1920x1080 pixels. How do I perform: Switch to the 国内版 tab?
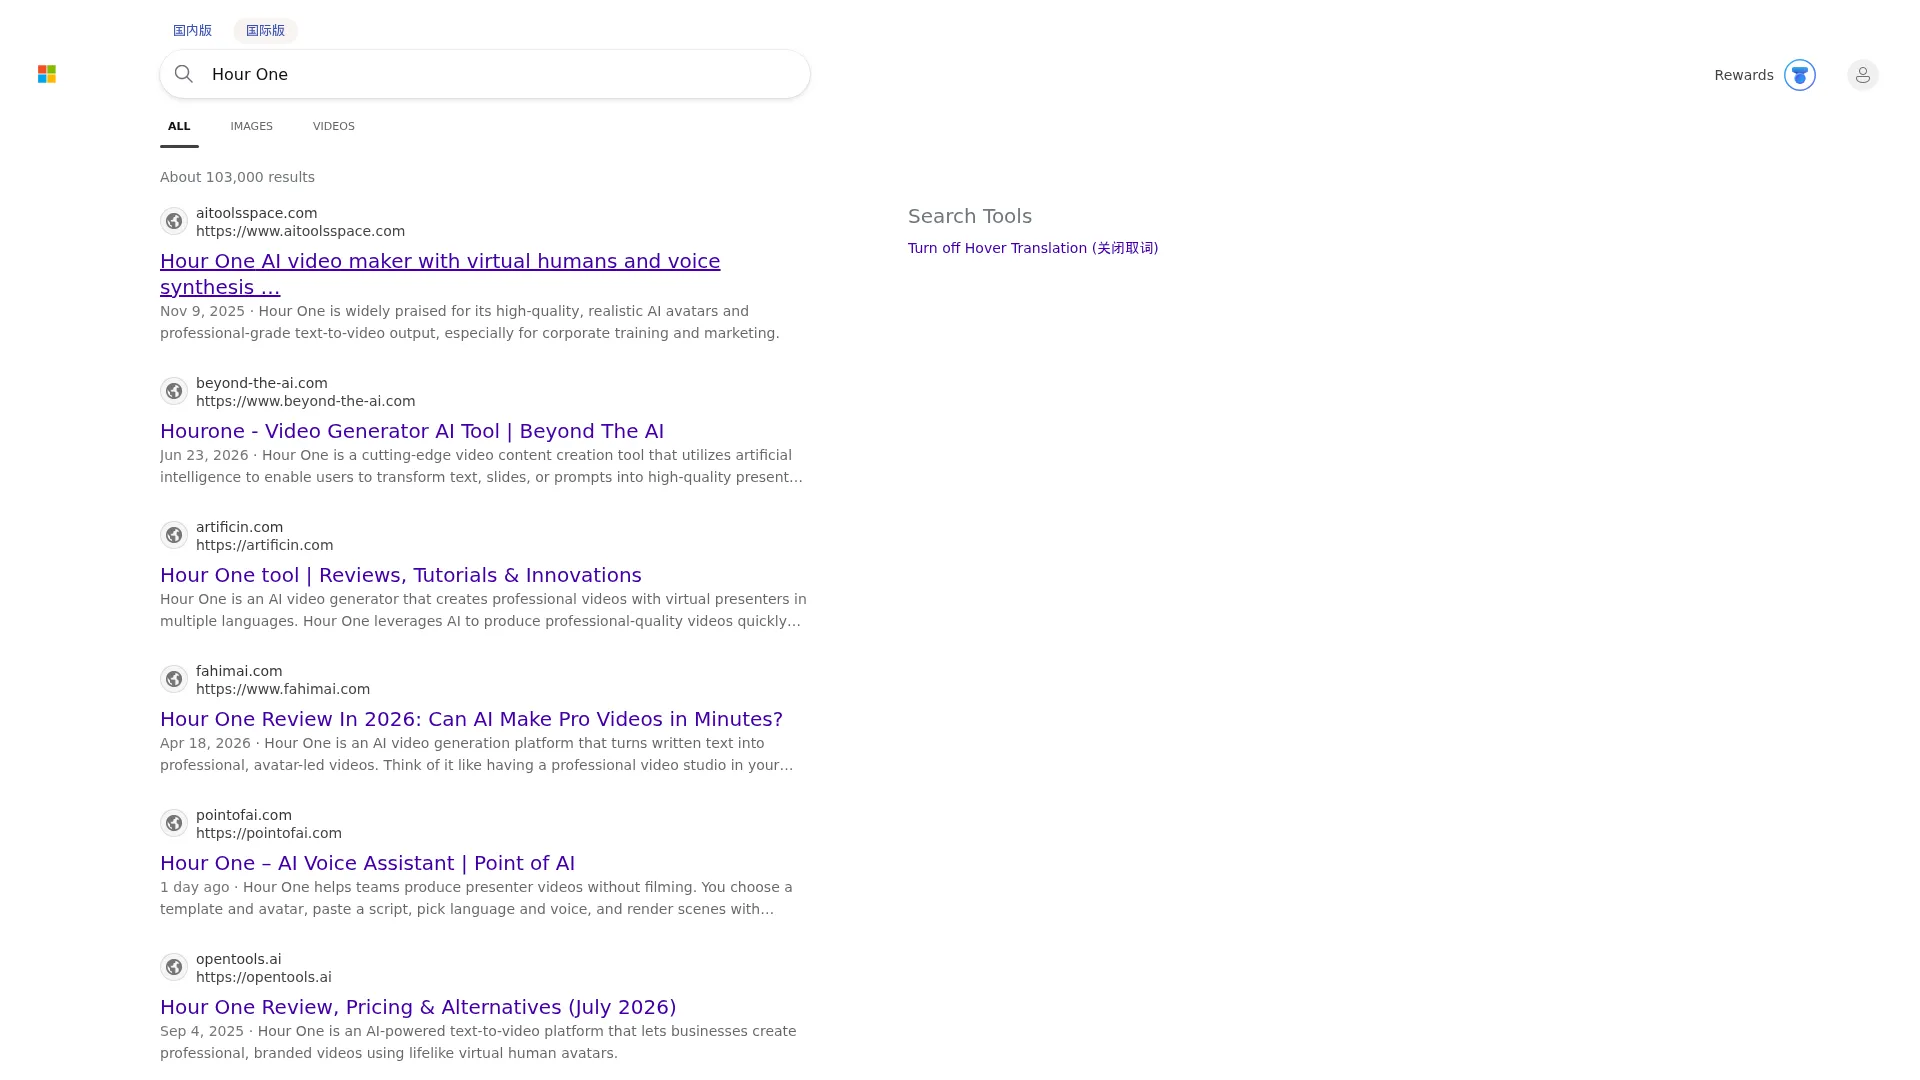192,30
